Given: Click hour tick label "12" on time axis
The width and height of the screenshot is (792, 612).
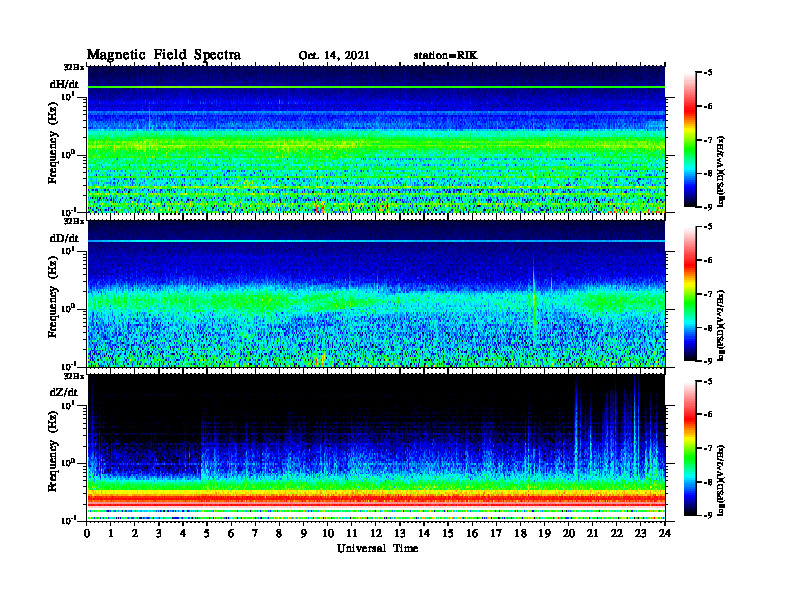Looking at the screenshot, I should (x=376, y=533).
